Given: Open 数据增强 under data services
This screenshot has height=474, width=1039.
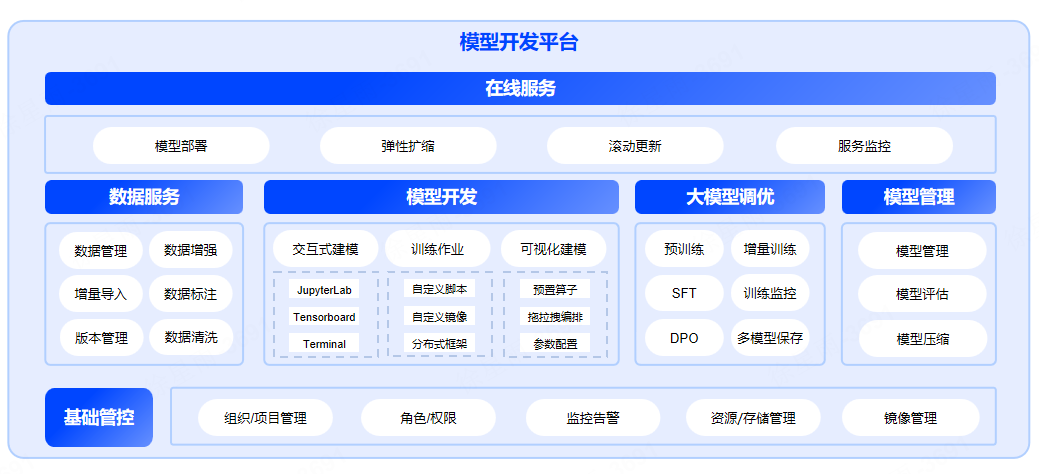Looking at the screenshot, I should [190, 250].
